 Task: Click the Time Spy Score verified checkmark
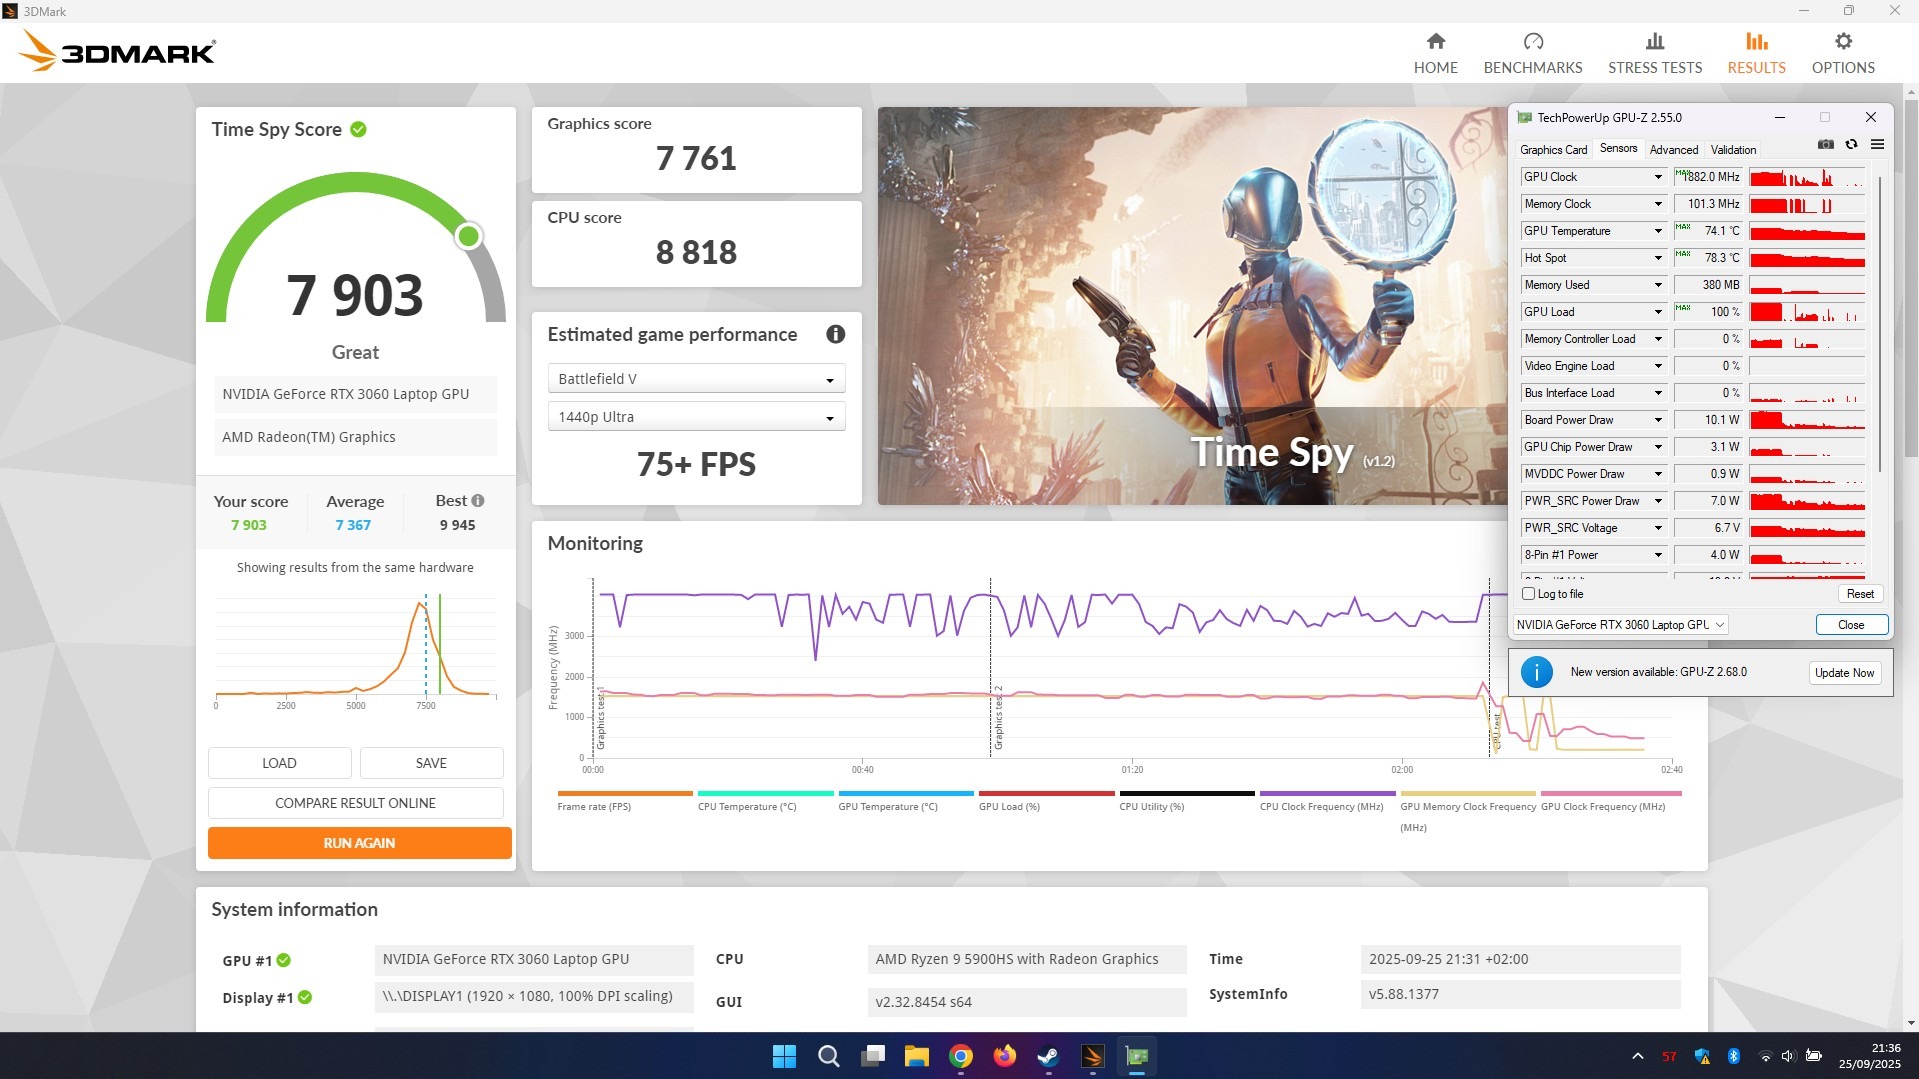click(358, 129)
